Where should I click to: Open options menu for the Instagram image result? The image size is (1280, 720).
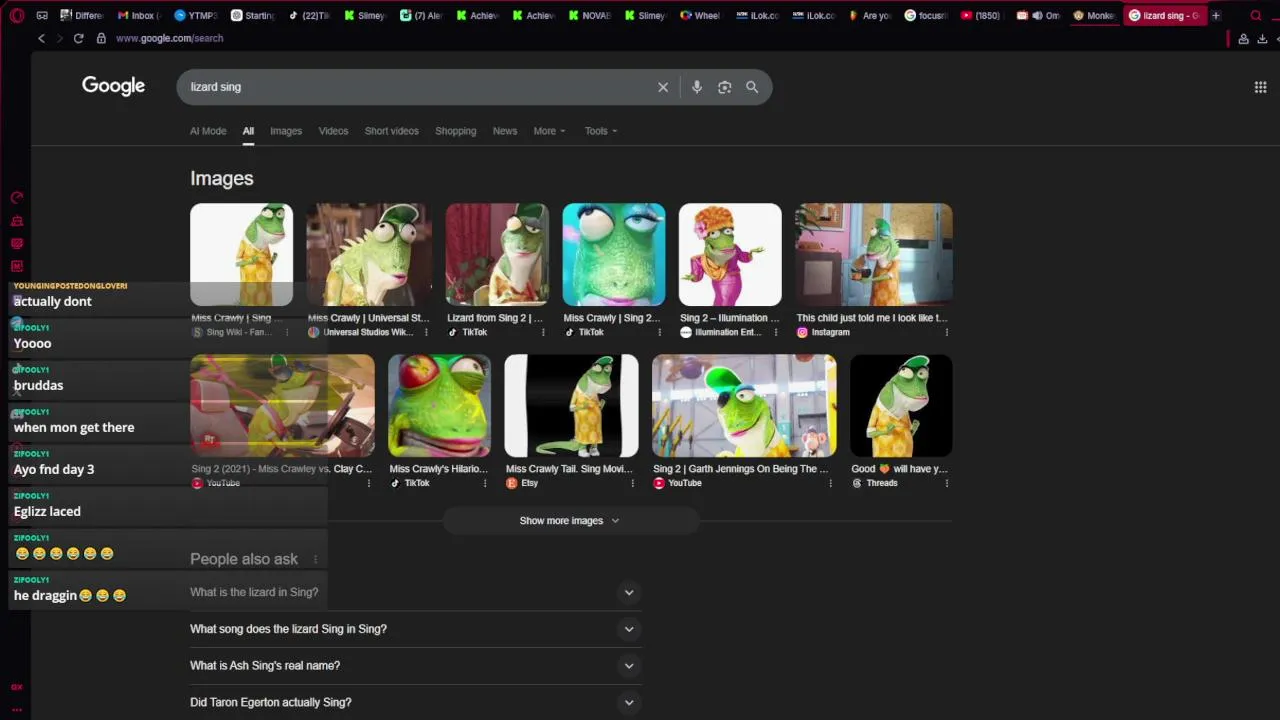click(x=946, y=332)
